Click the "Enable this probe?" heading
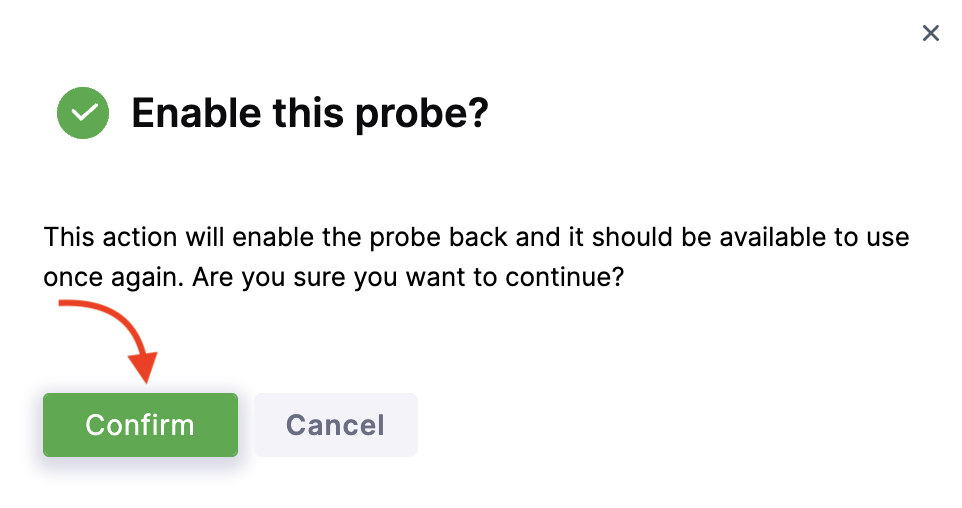This screenshot has width=962, height=508. tap(309, 114)
